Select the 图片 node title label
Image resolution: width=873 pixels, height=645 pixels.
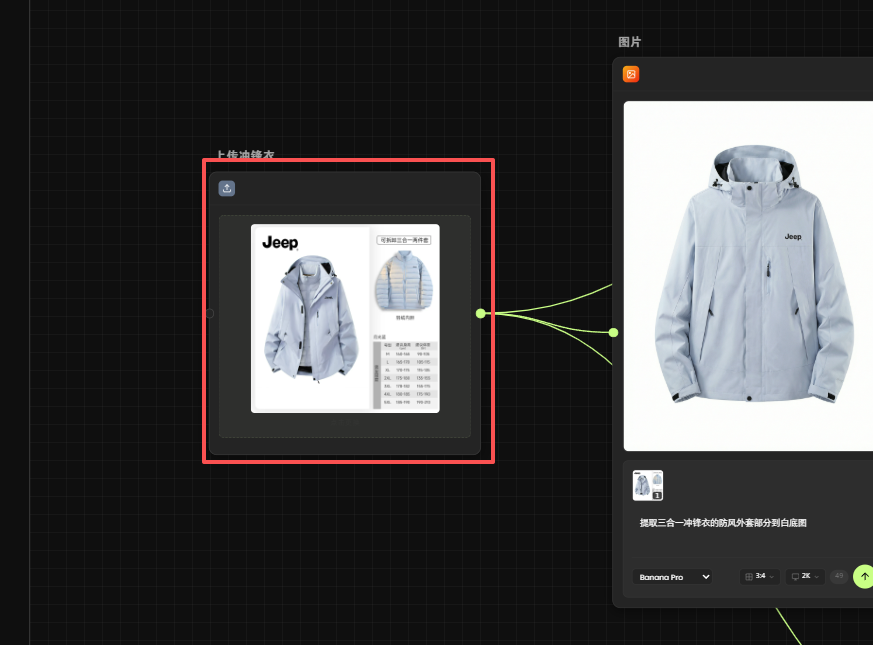630,42
